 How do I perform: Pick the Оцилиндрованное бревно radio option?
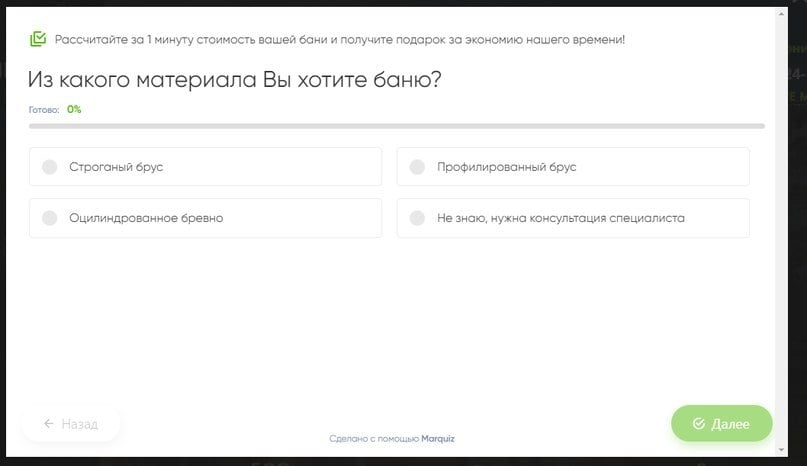tap(50, 218)
